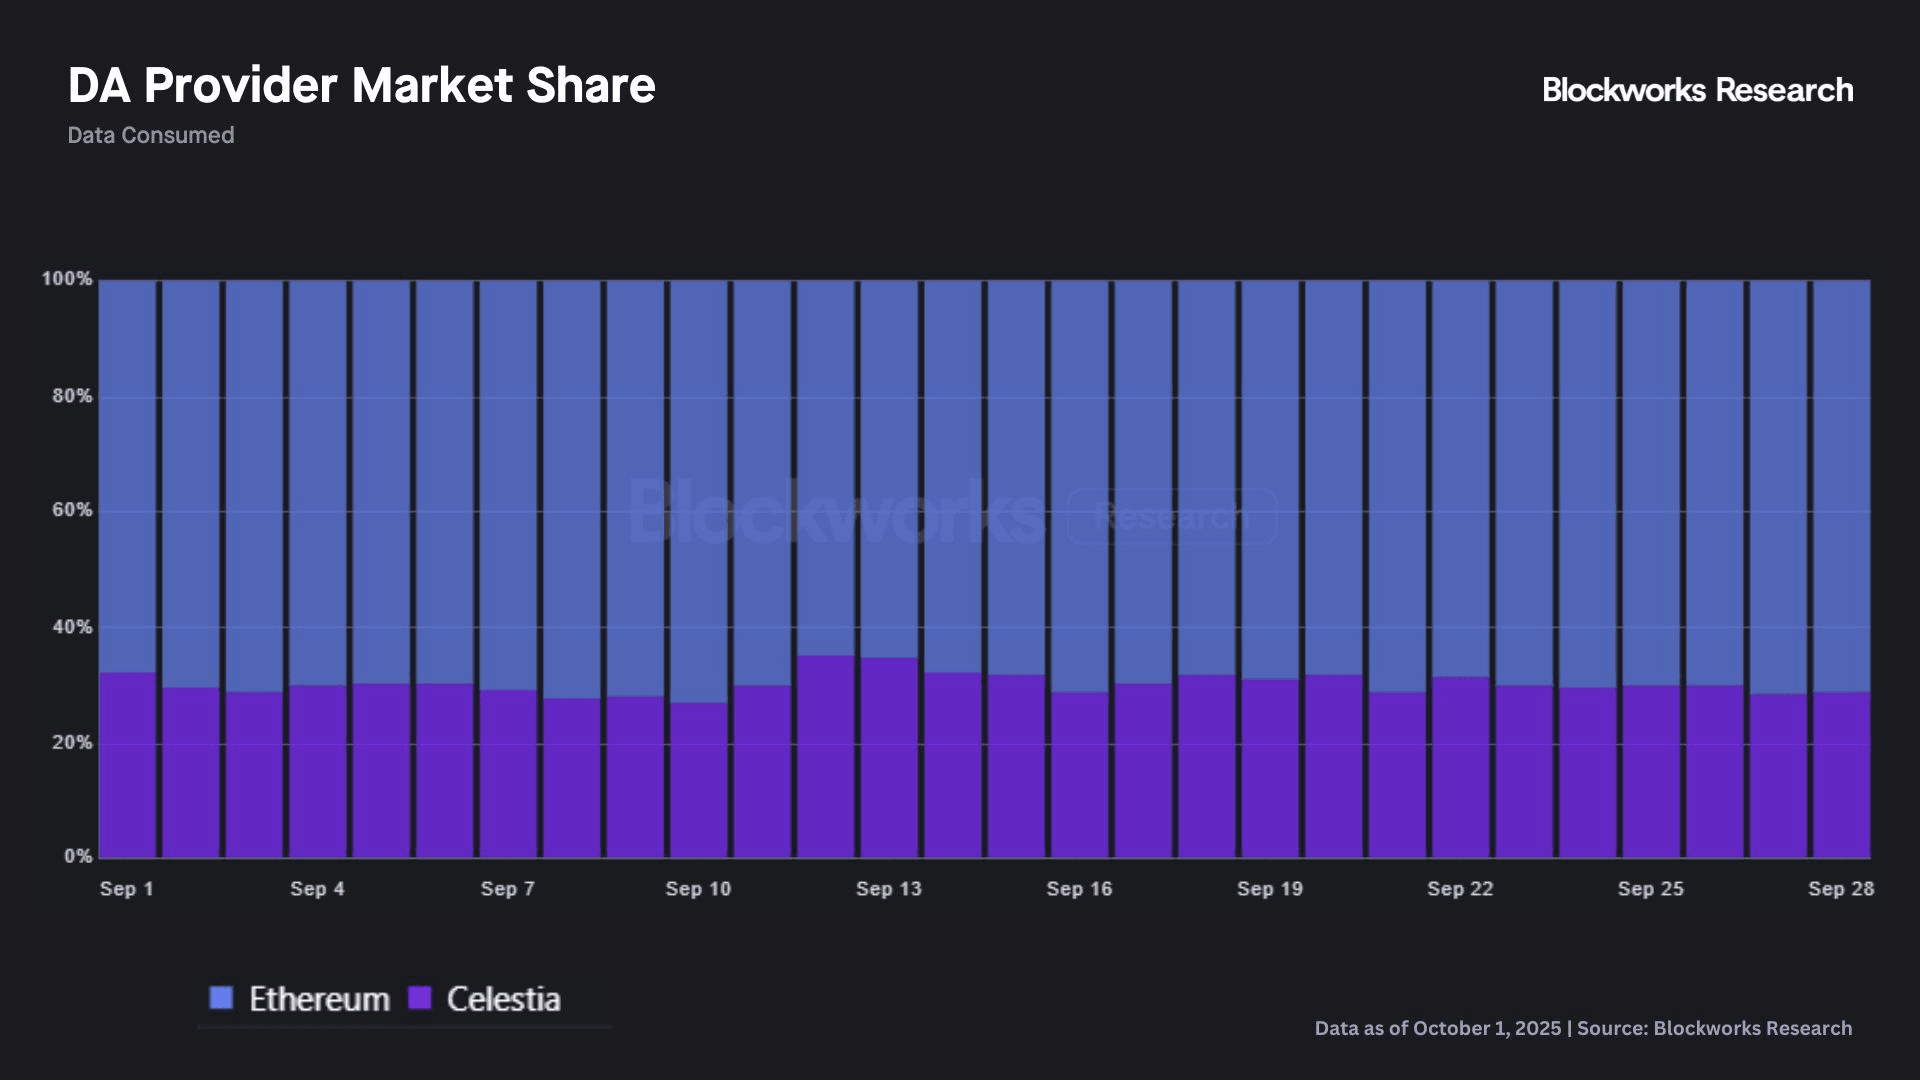Click the purple Celestia legend swatch

click(420, 997)
